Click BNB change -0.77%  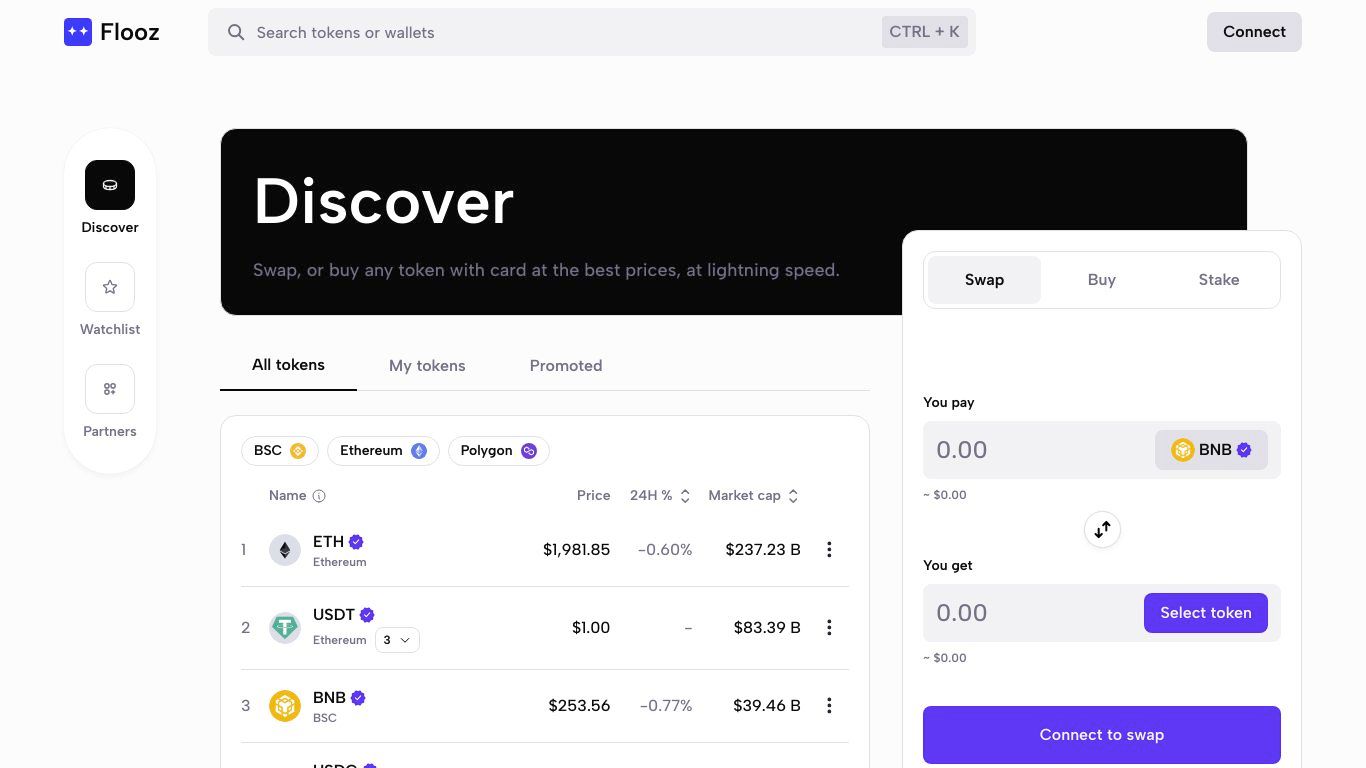coord(666,706)
